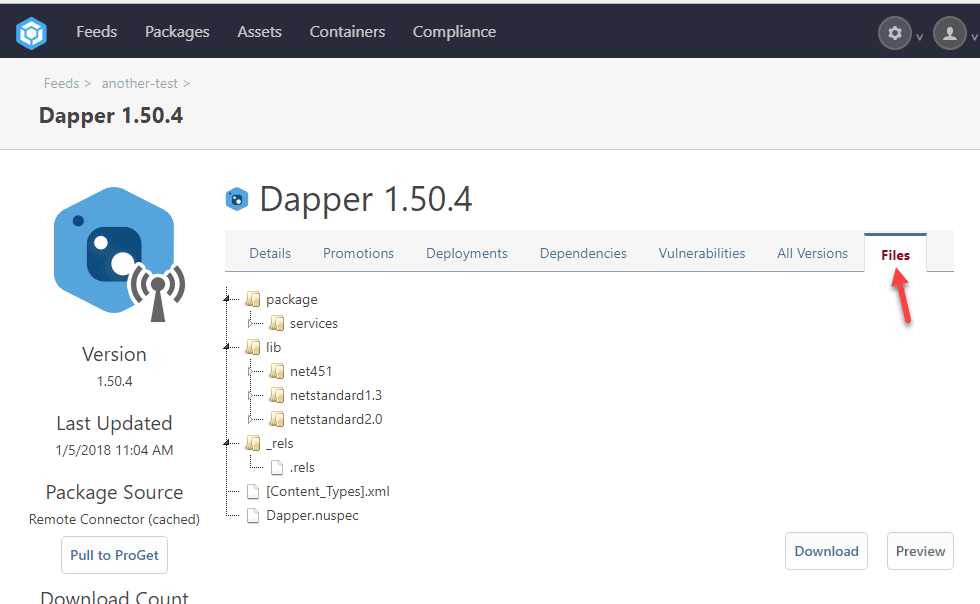Follow the another-test breadcrumb link
The height and width of the screenshot is (604, 980).
[x=140, y=83]
